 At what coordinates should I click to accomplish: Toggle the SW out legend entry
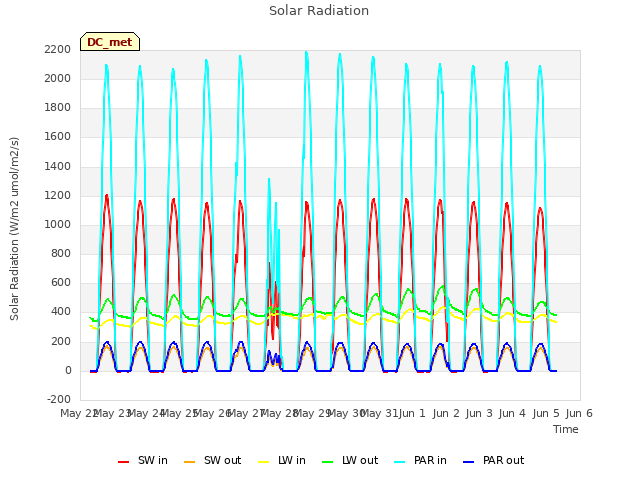pyautogui.click(x=213, y=460)
